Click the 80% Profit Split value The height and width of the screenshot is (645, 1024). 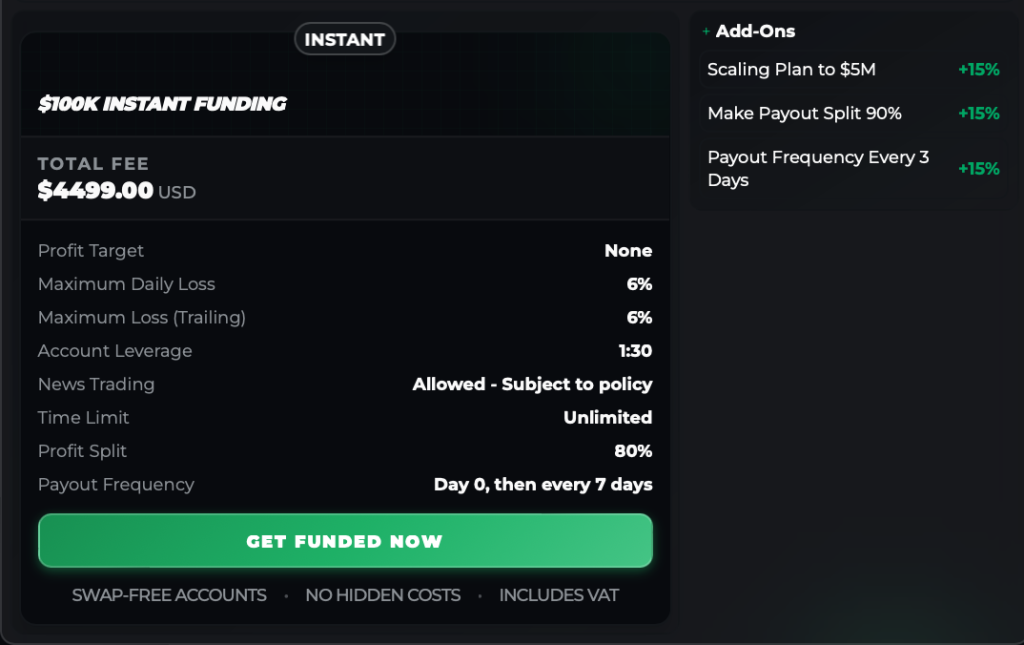633,451
